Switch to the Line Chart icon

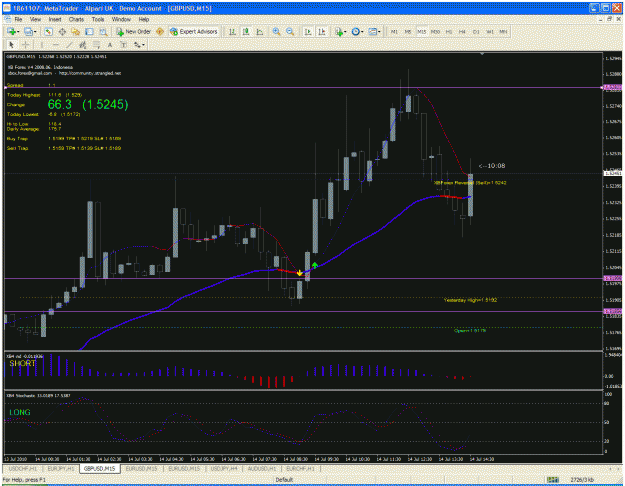pyautogui.click(x=259, y=31)
